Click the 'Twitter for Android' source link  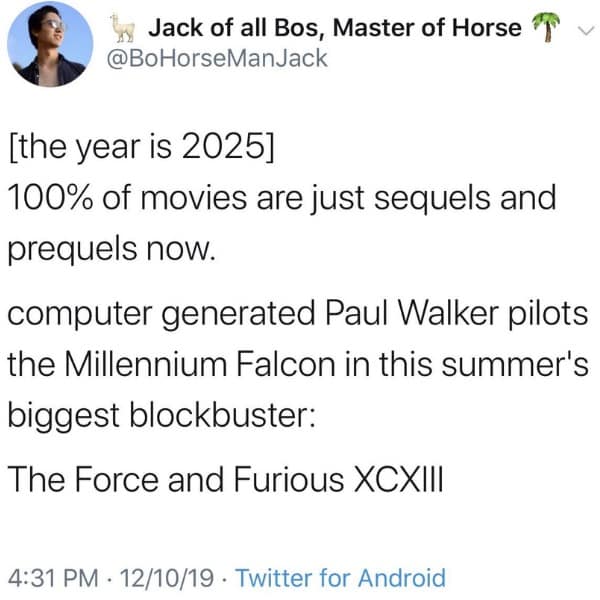pyautogui.click(x=340, y=577)
